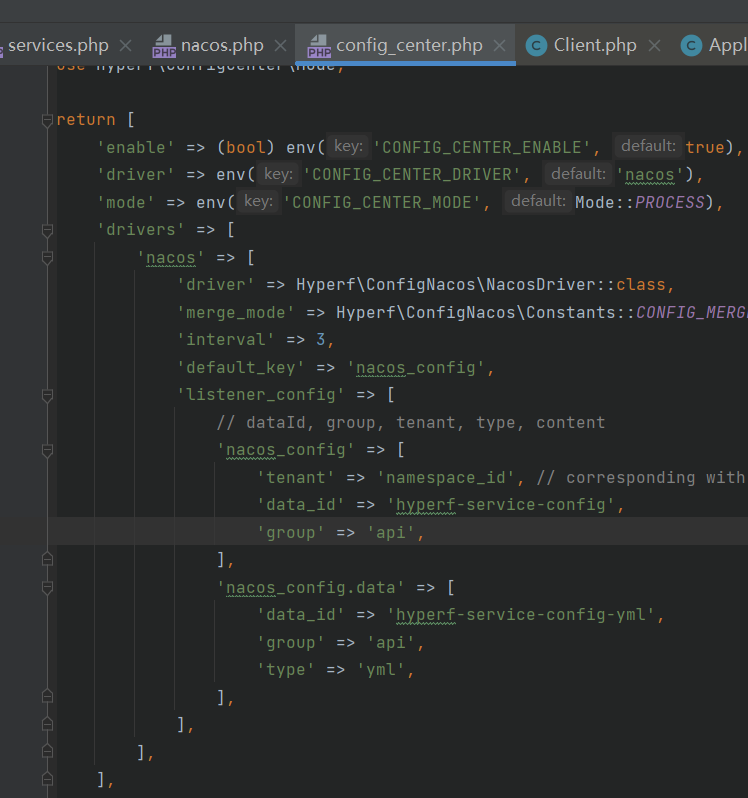Collapse the 'nacos' => [ array fold
The height and width of the screenshot is (798, 748).
pos(47,258)
